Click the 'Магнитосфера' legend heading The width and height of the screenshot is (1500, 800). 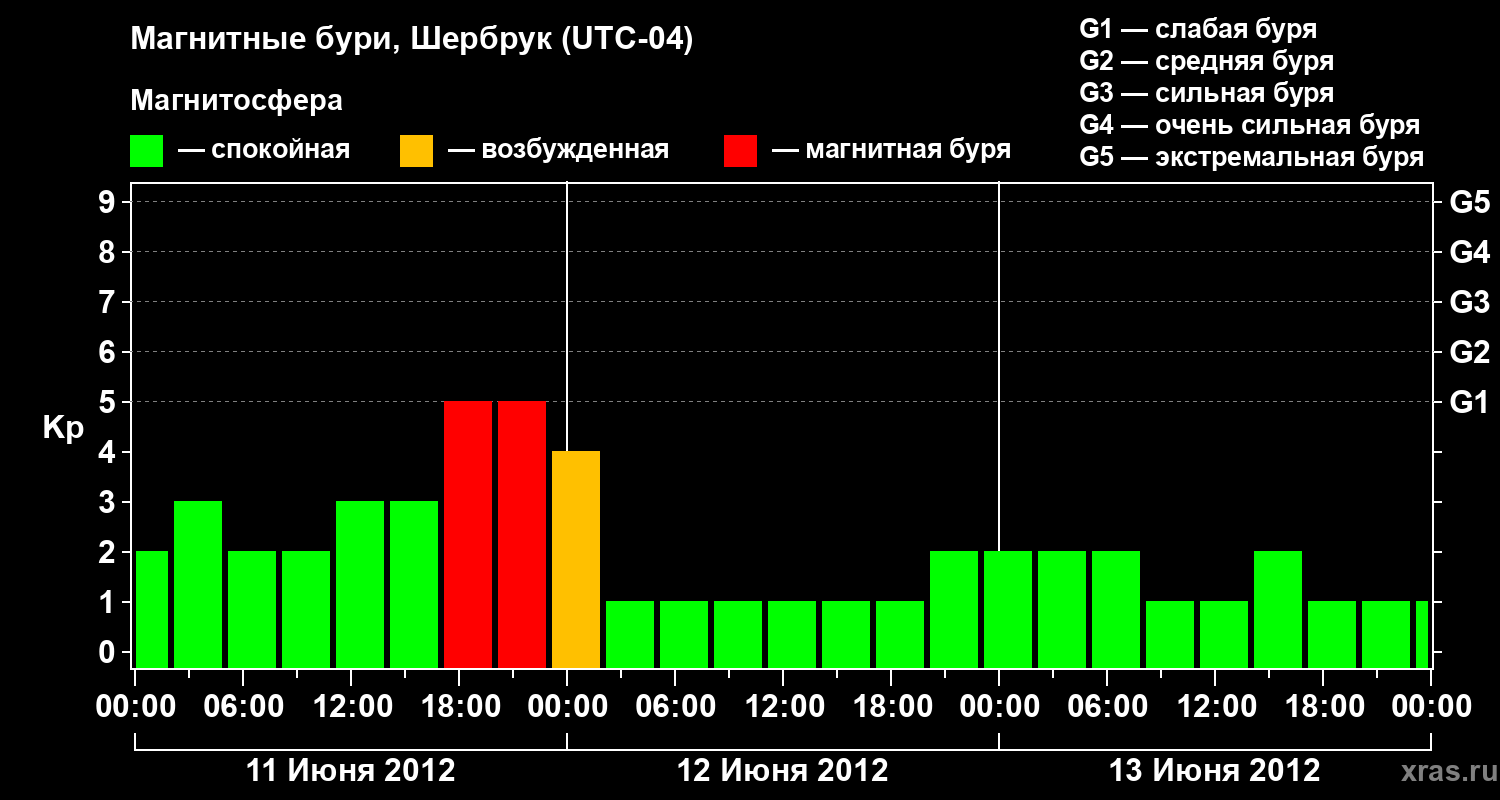coord(236,101)
